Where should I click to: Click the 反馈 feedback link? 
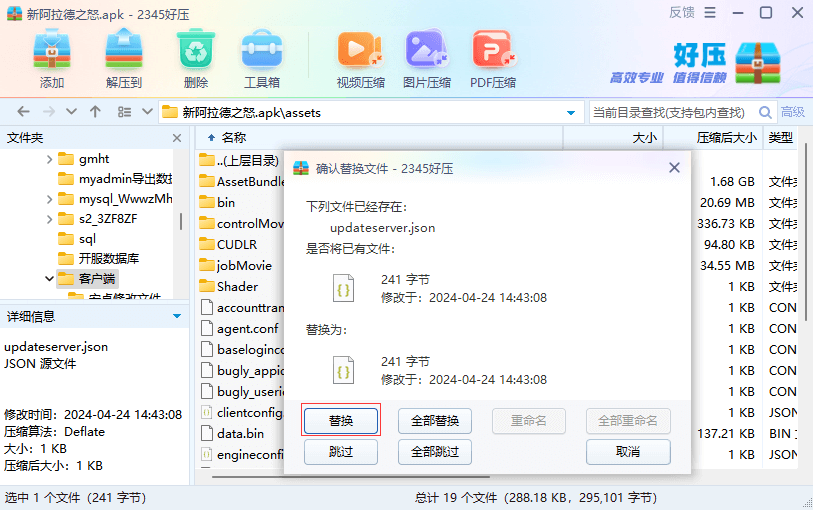[x=682, y=12]
